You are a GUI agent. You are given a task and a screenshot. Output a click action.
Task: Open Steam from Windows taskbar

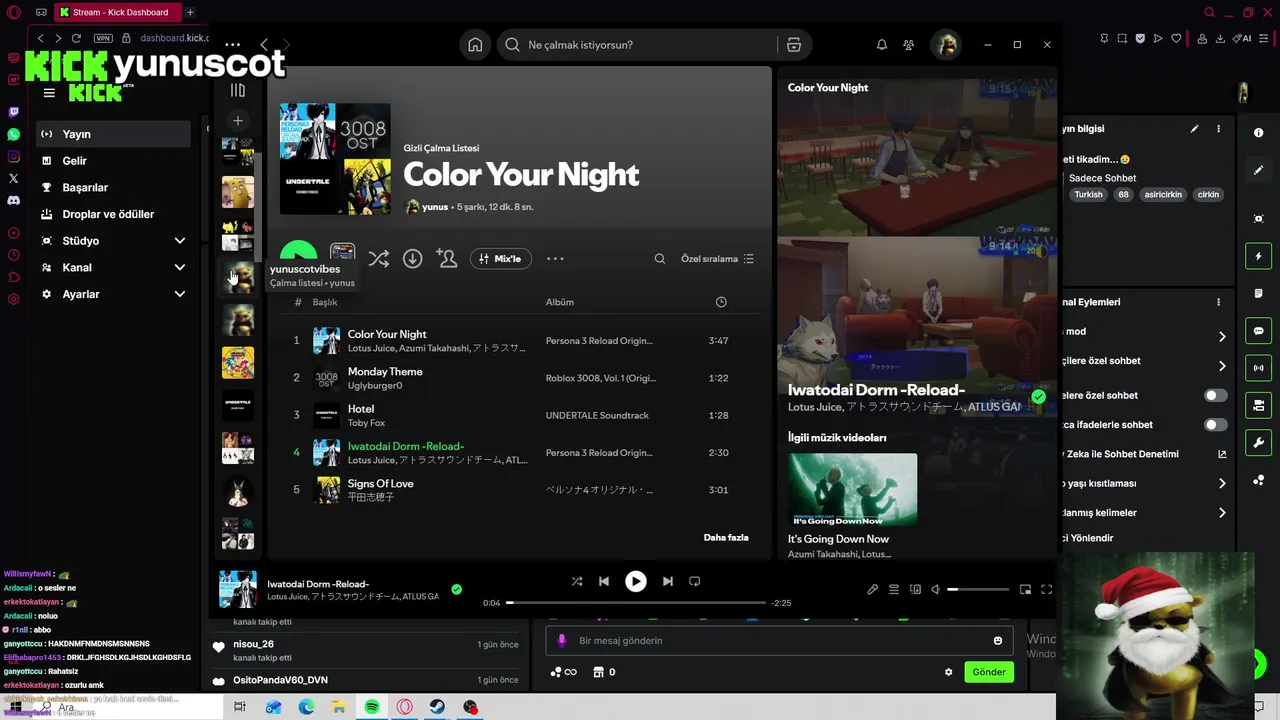[438, 707]
